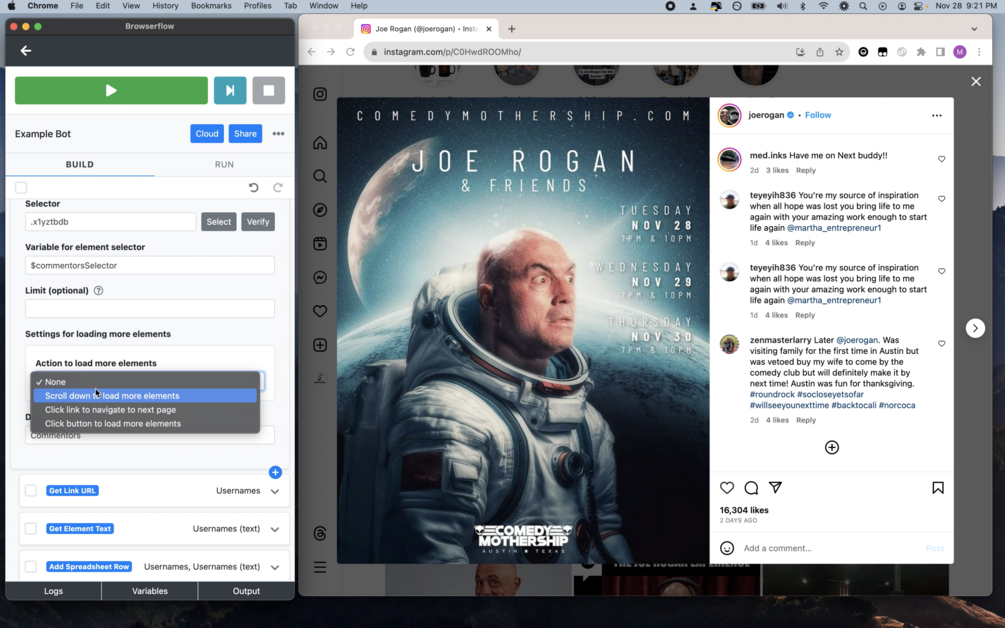Open the Output tab at bottom
Image resolution: width=1005 pixels, height=628 pixels.
tap(246, 591)
